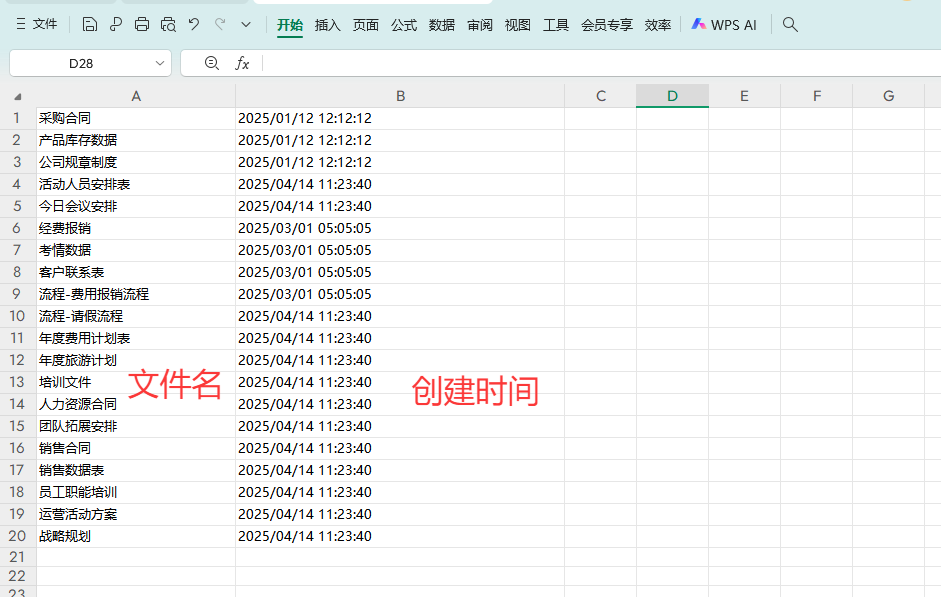Select column F header
The height and width of the screenshot is (597, 941).
(x=817, y=96)
